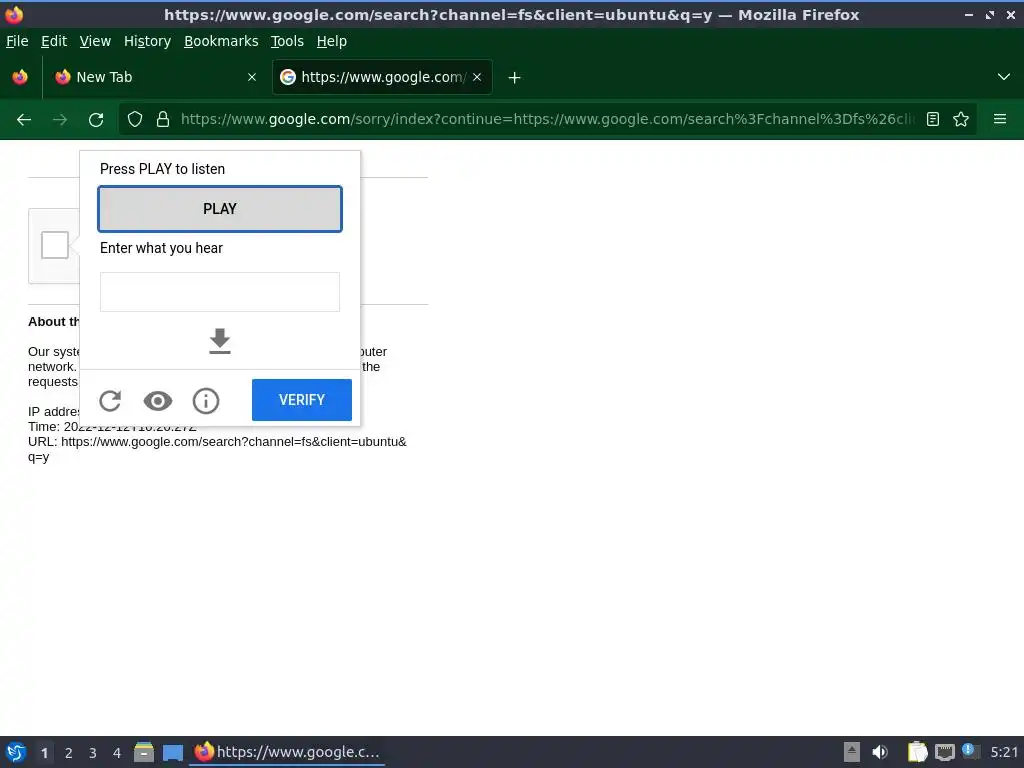
Task: Open the History menu
Action: [147, 41]
